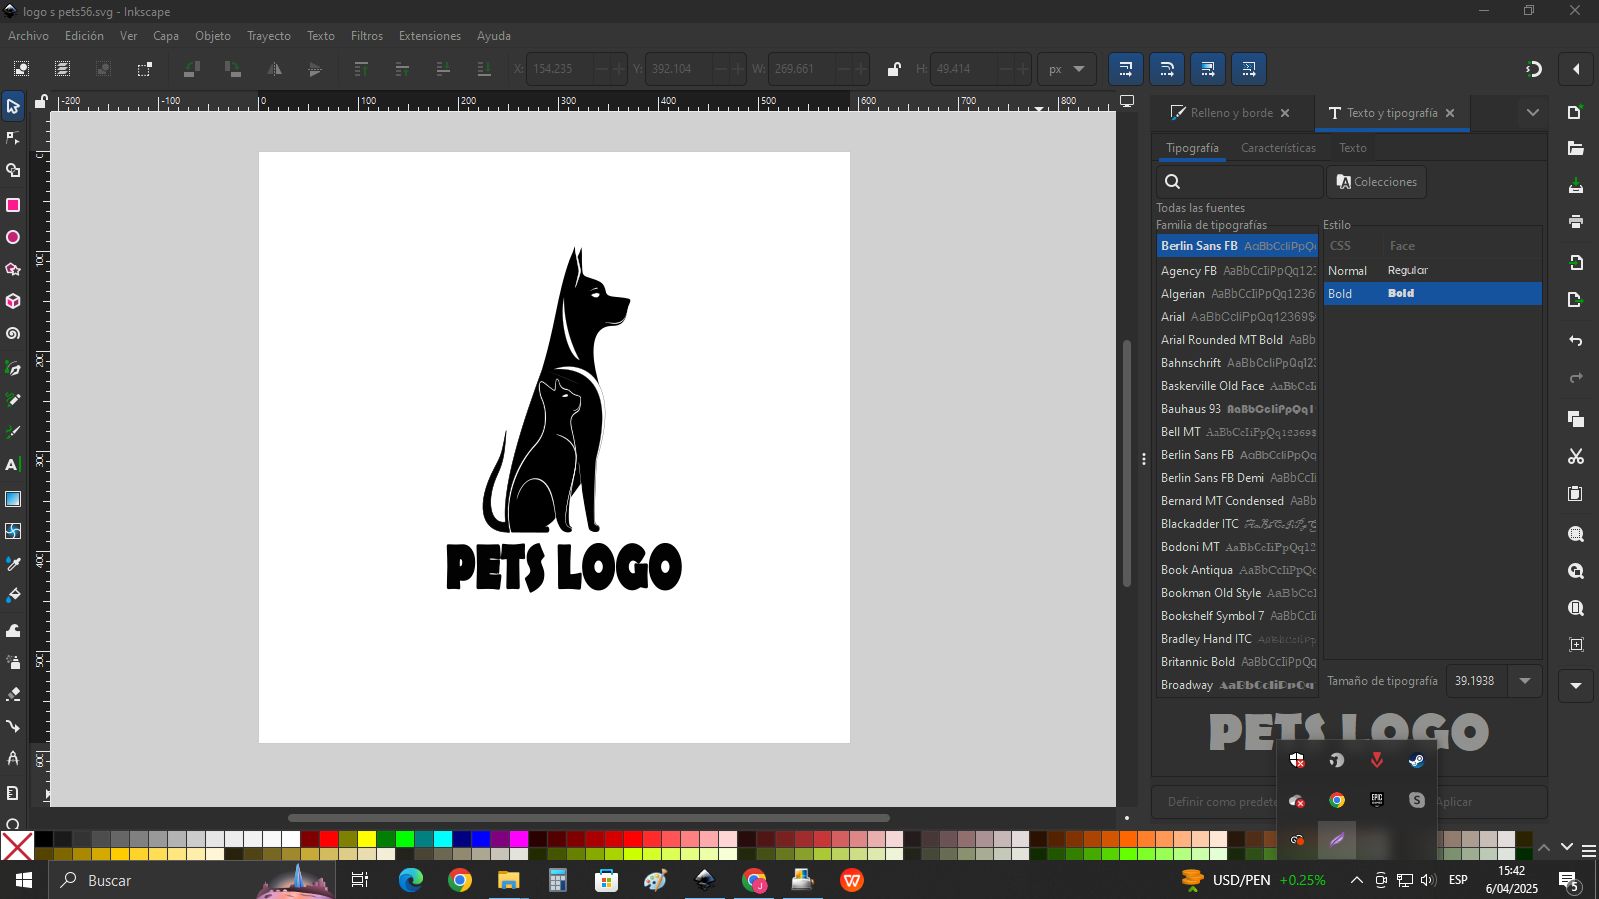This screenshot has width=1599, height=899.
Task: Select the Rectangle tool
Action: pyautogui.click(x=13, y=205)
